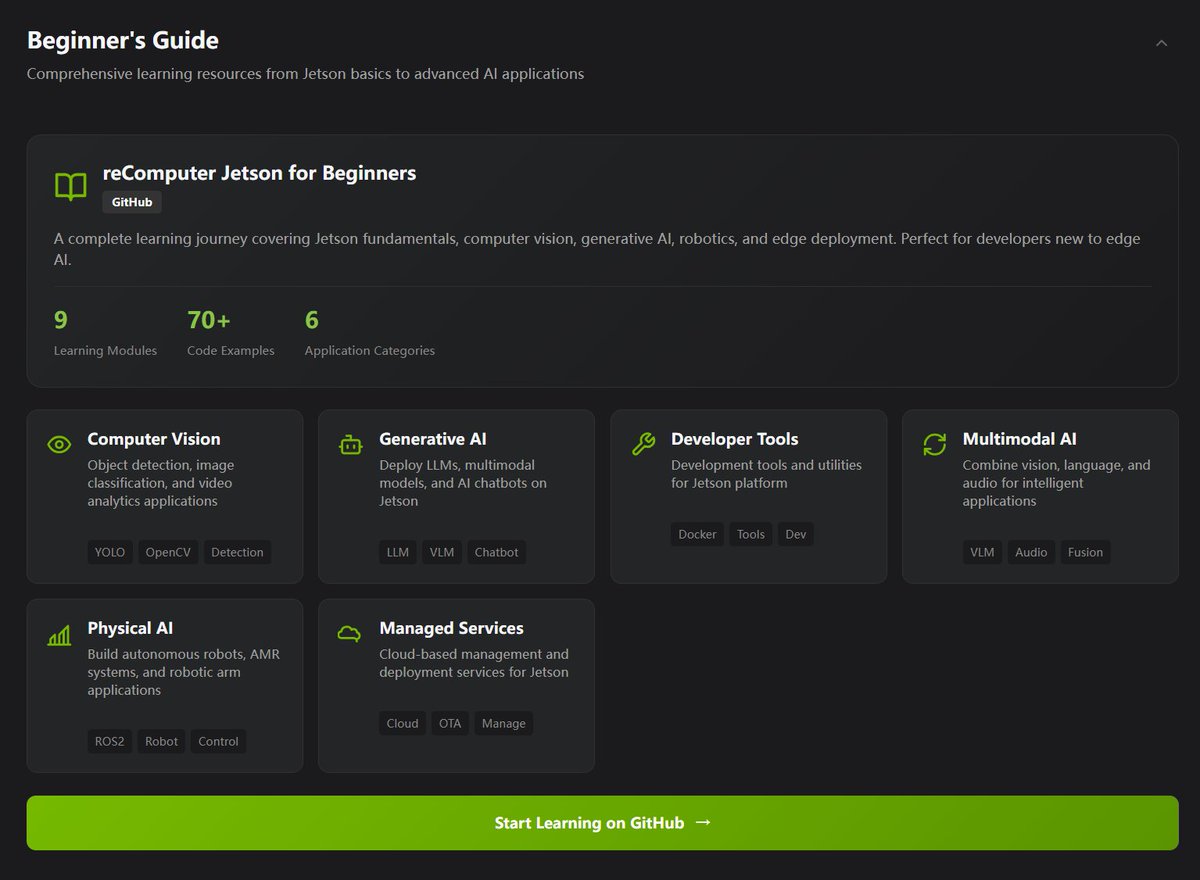Viewport: 1200px width, 880px height.
Task: Open the Multimodal AI card title
Action: [x=1019, y=439]
